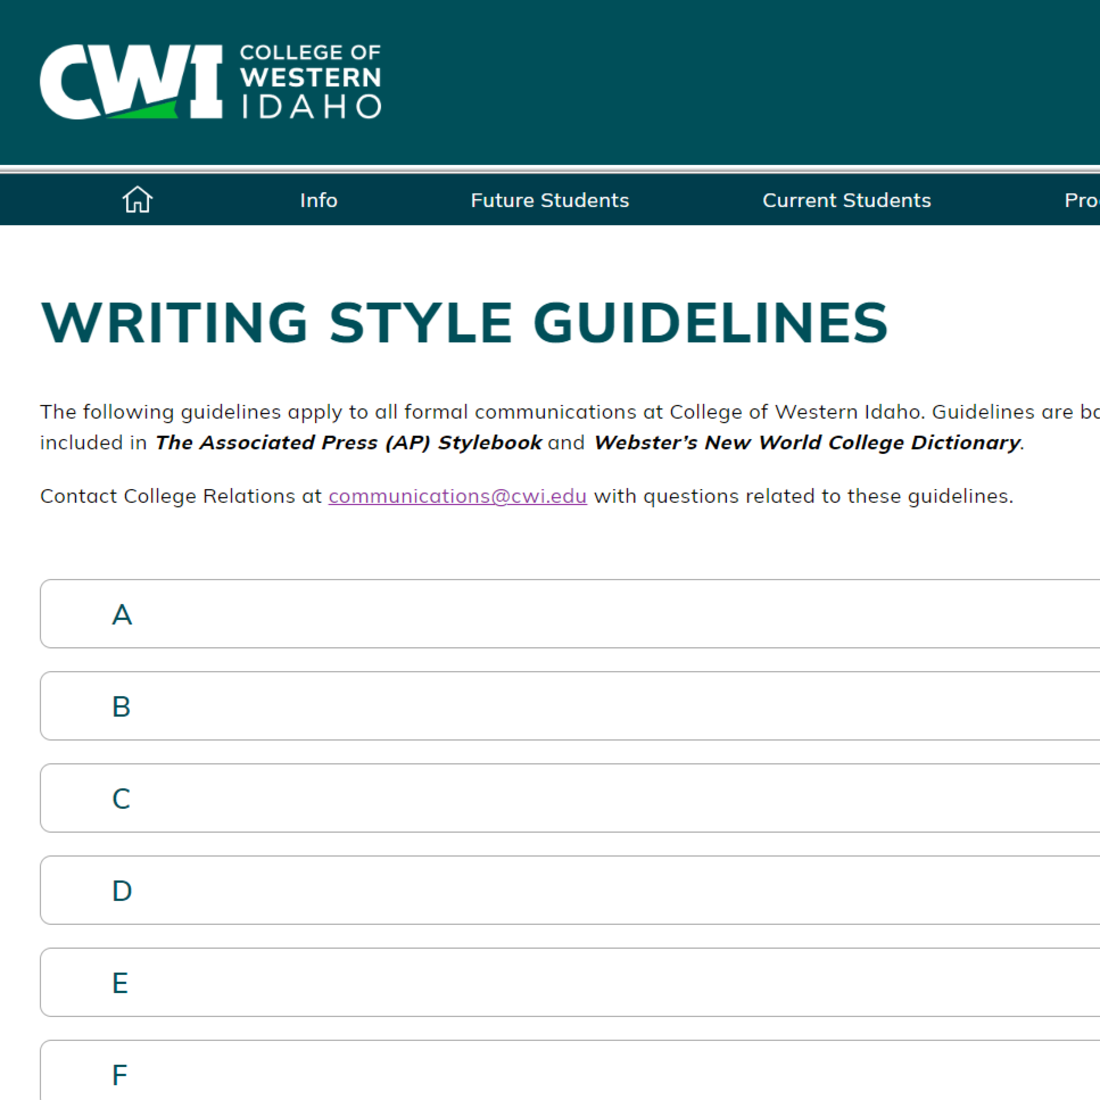Expand the letter B guidelines section
1100x1100 pixels.
(122, 706)
